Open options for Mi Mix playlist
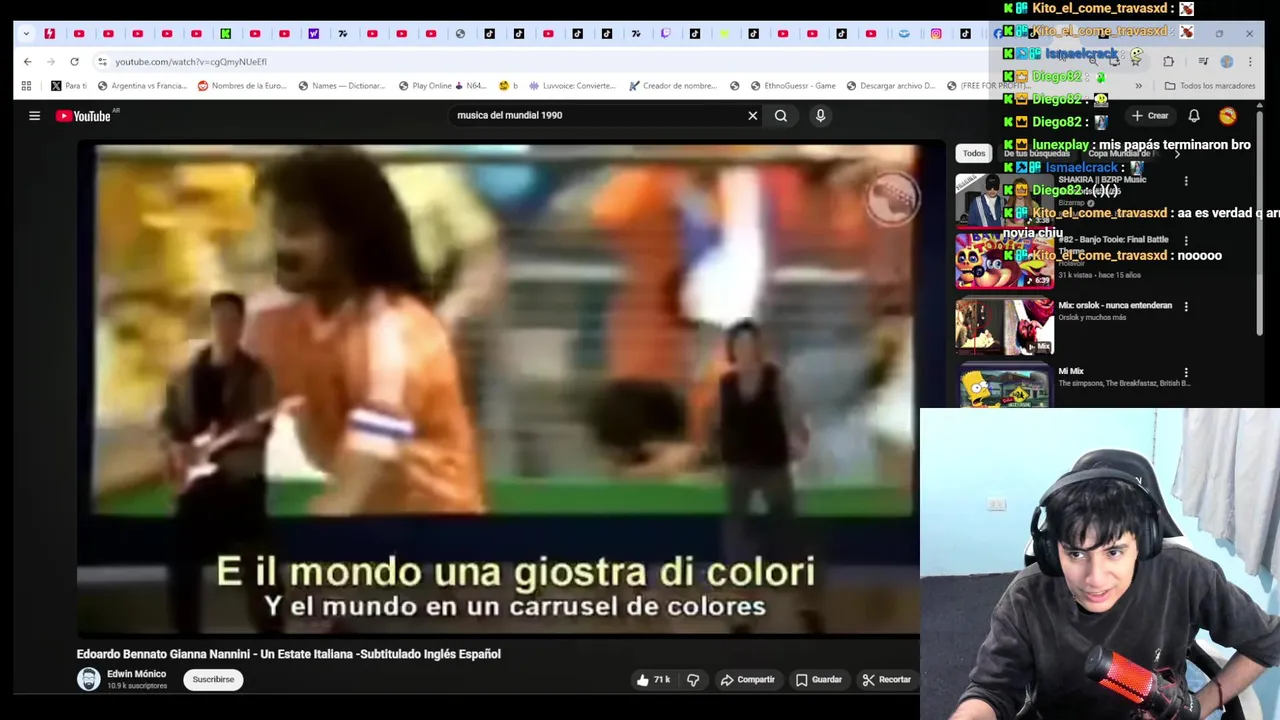The image size is (1280, 720). pos(1186,372)
